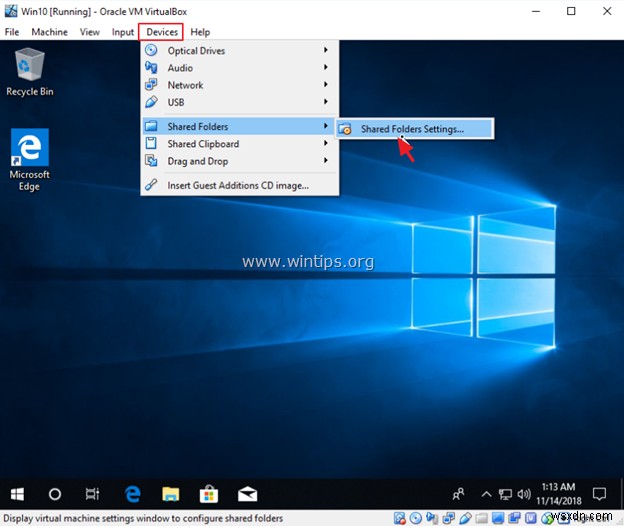
Task: Open Action Center notification icon
Action: 599,494
